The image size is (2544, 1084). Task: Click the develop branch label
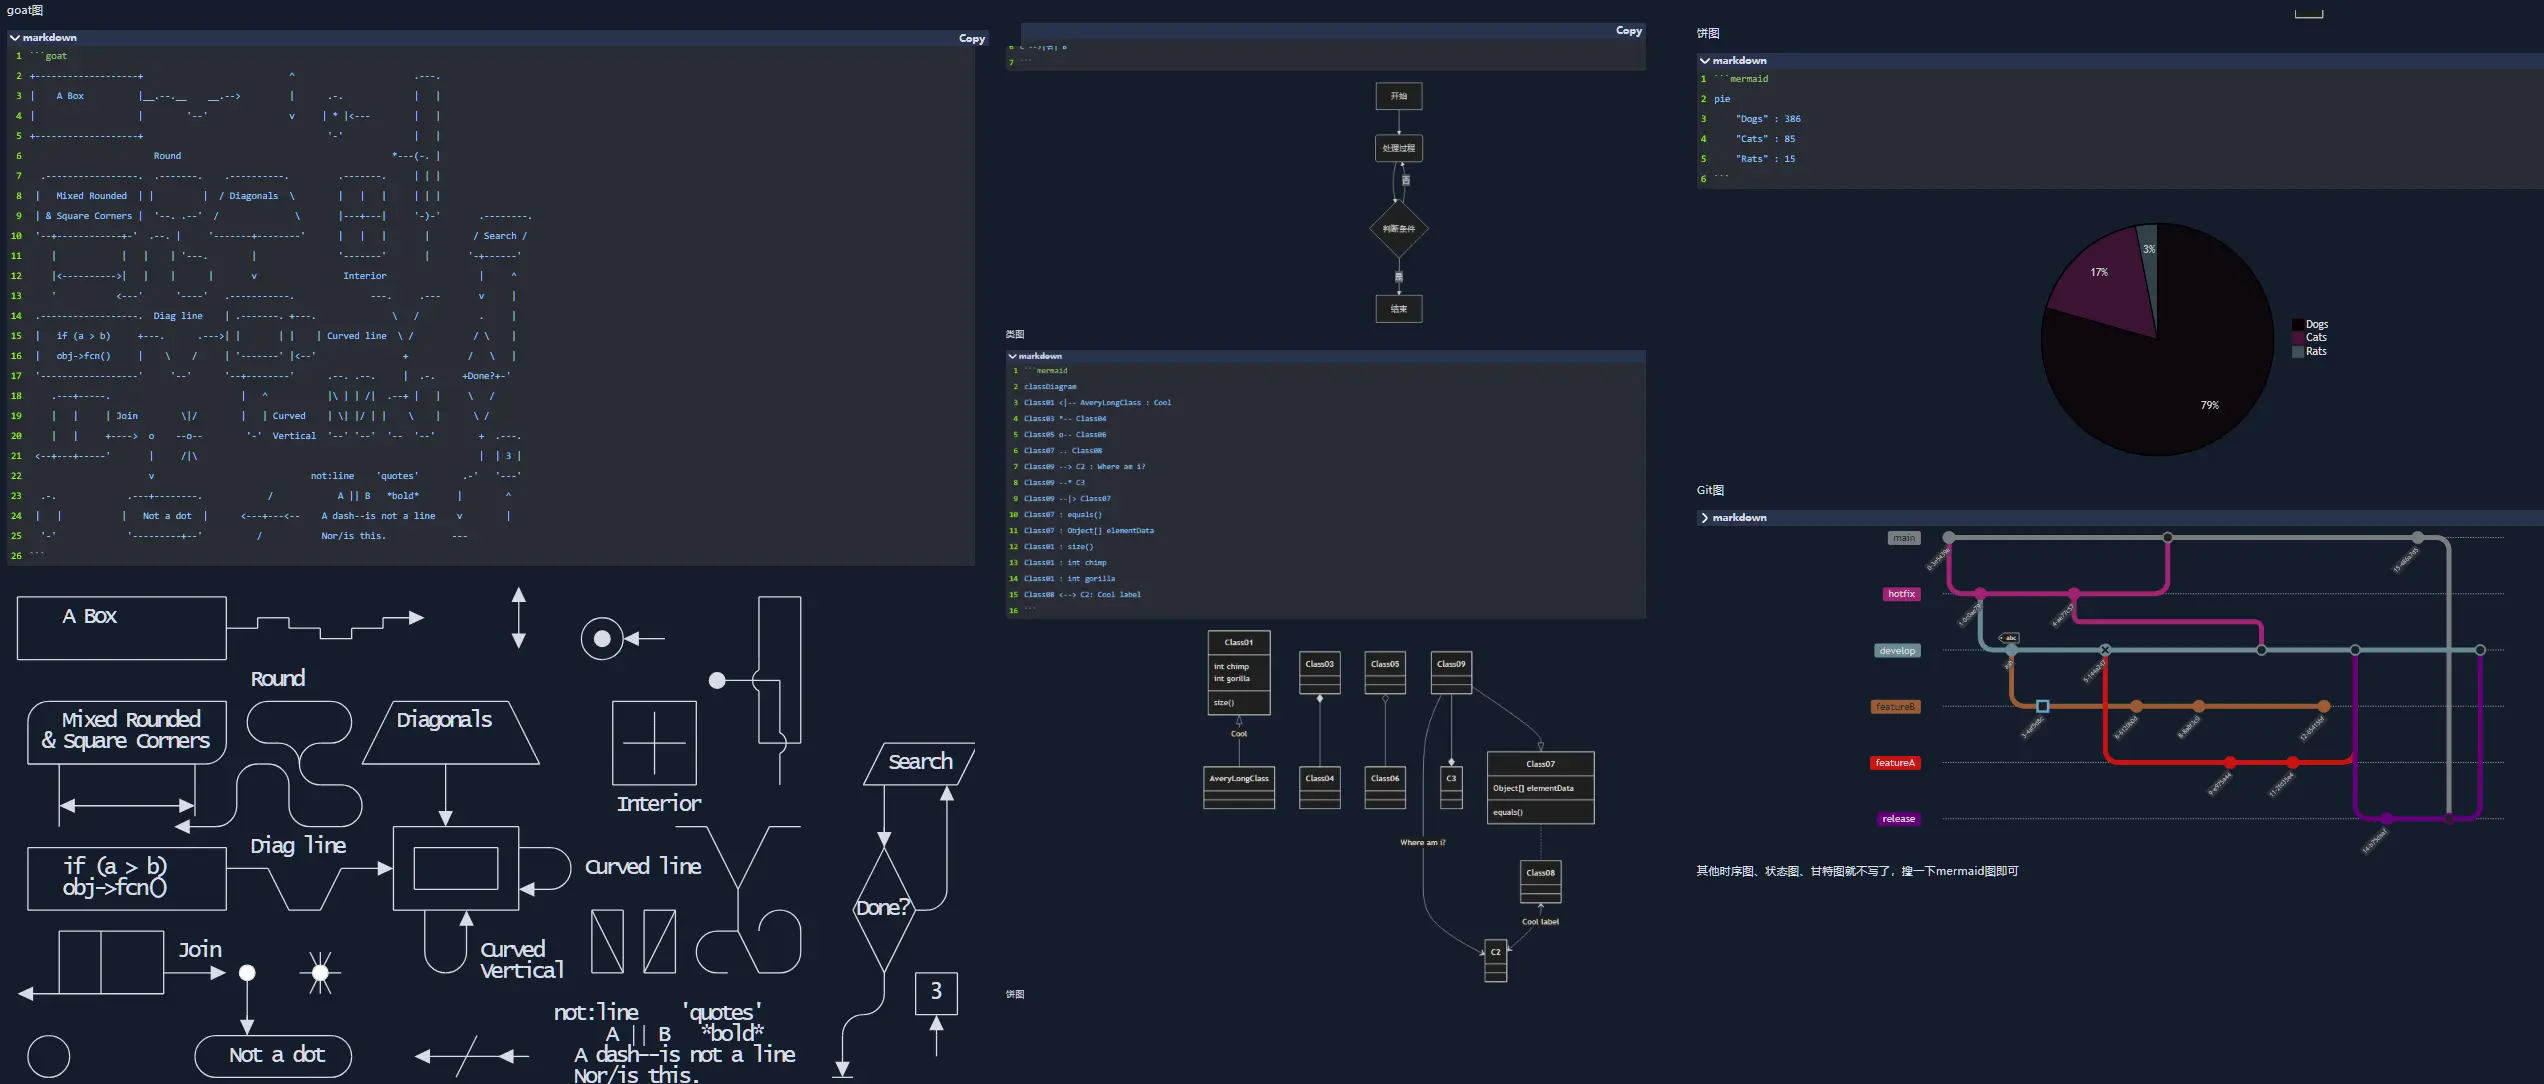(1897, 651)
